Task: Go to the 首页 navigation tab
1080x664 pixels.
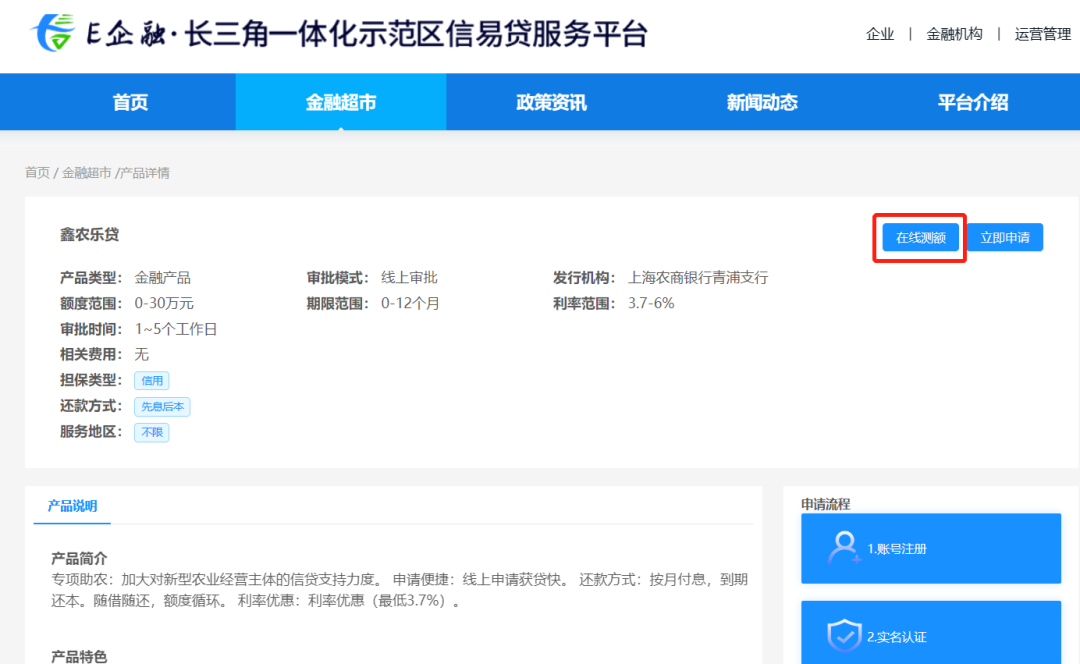Action: click(130, 102)
